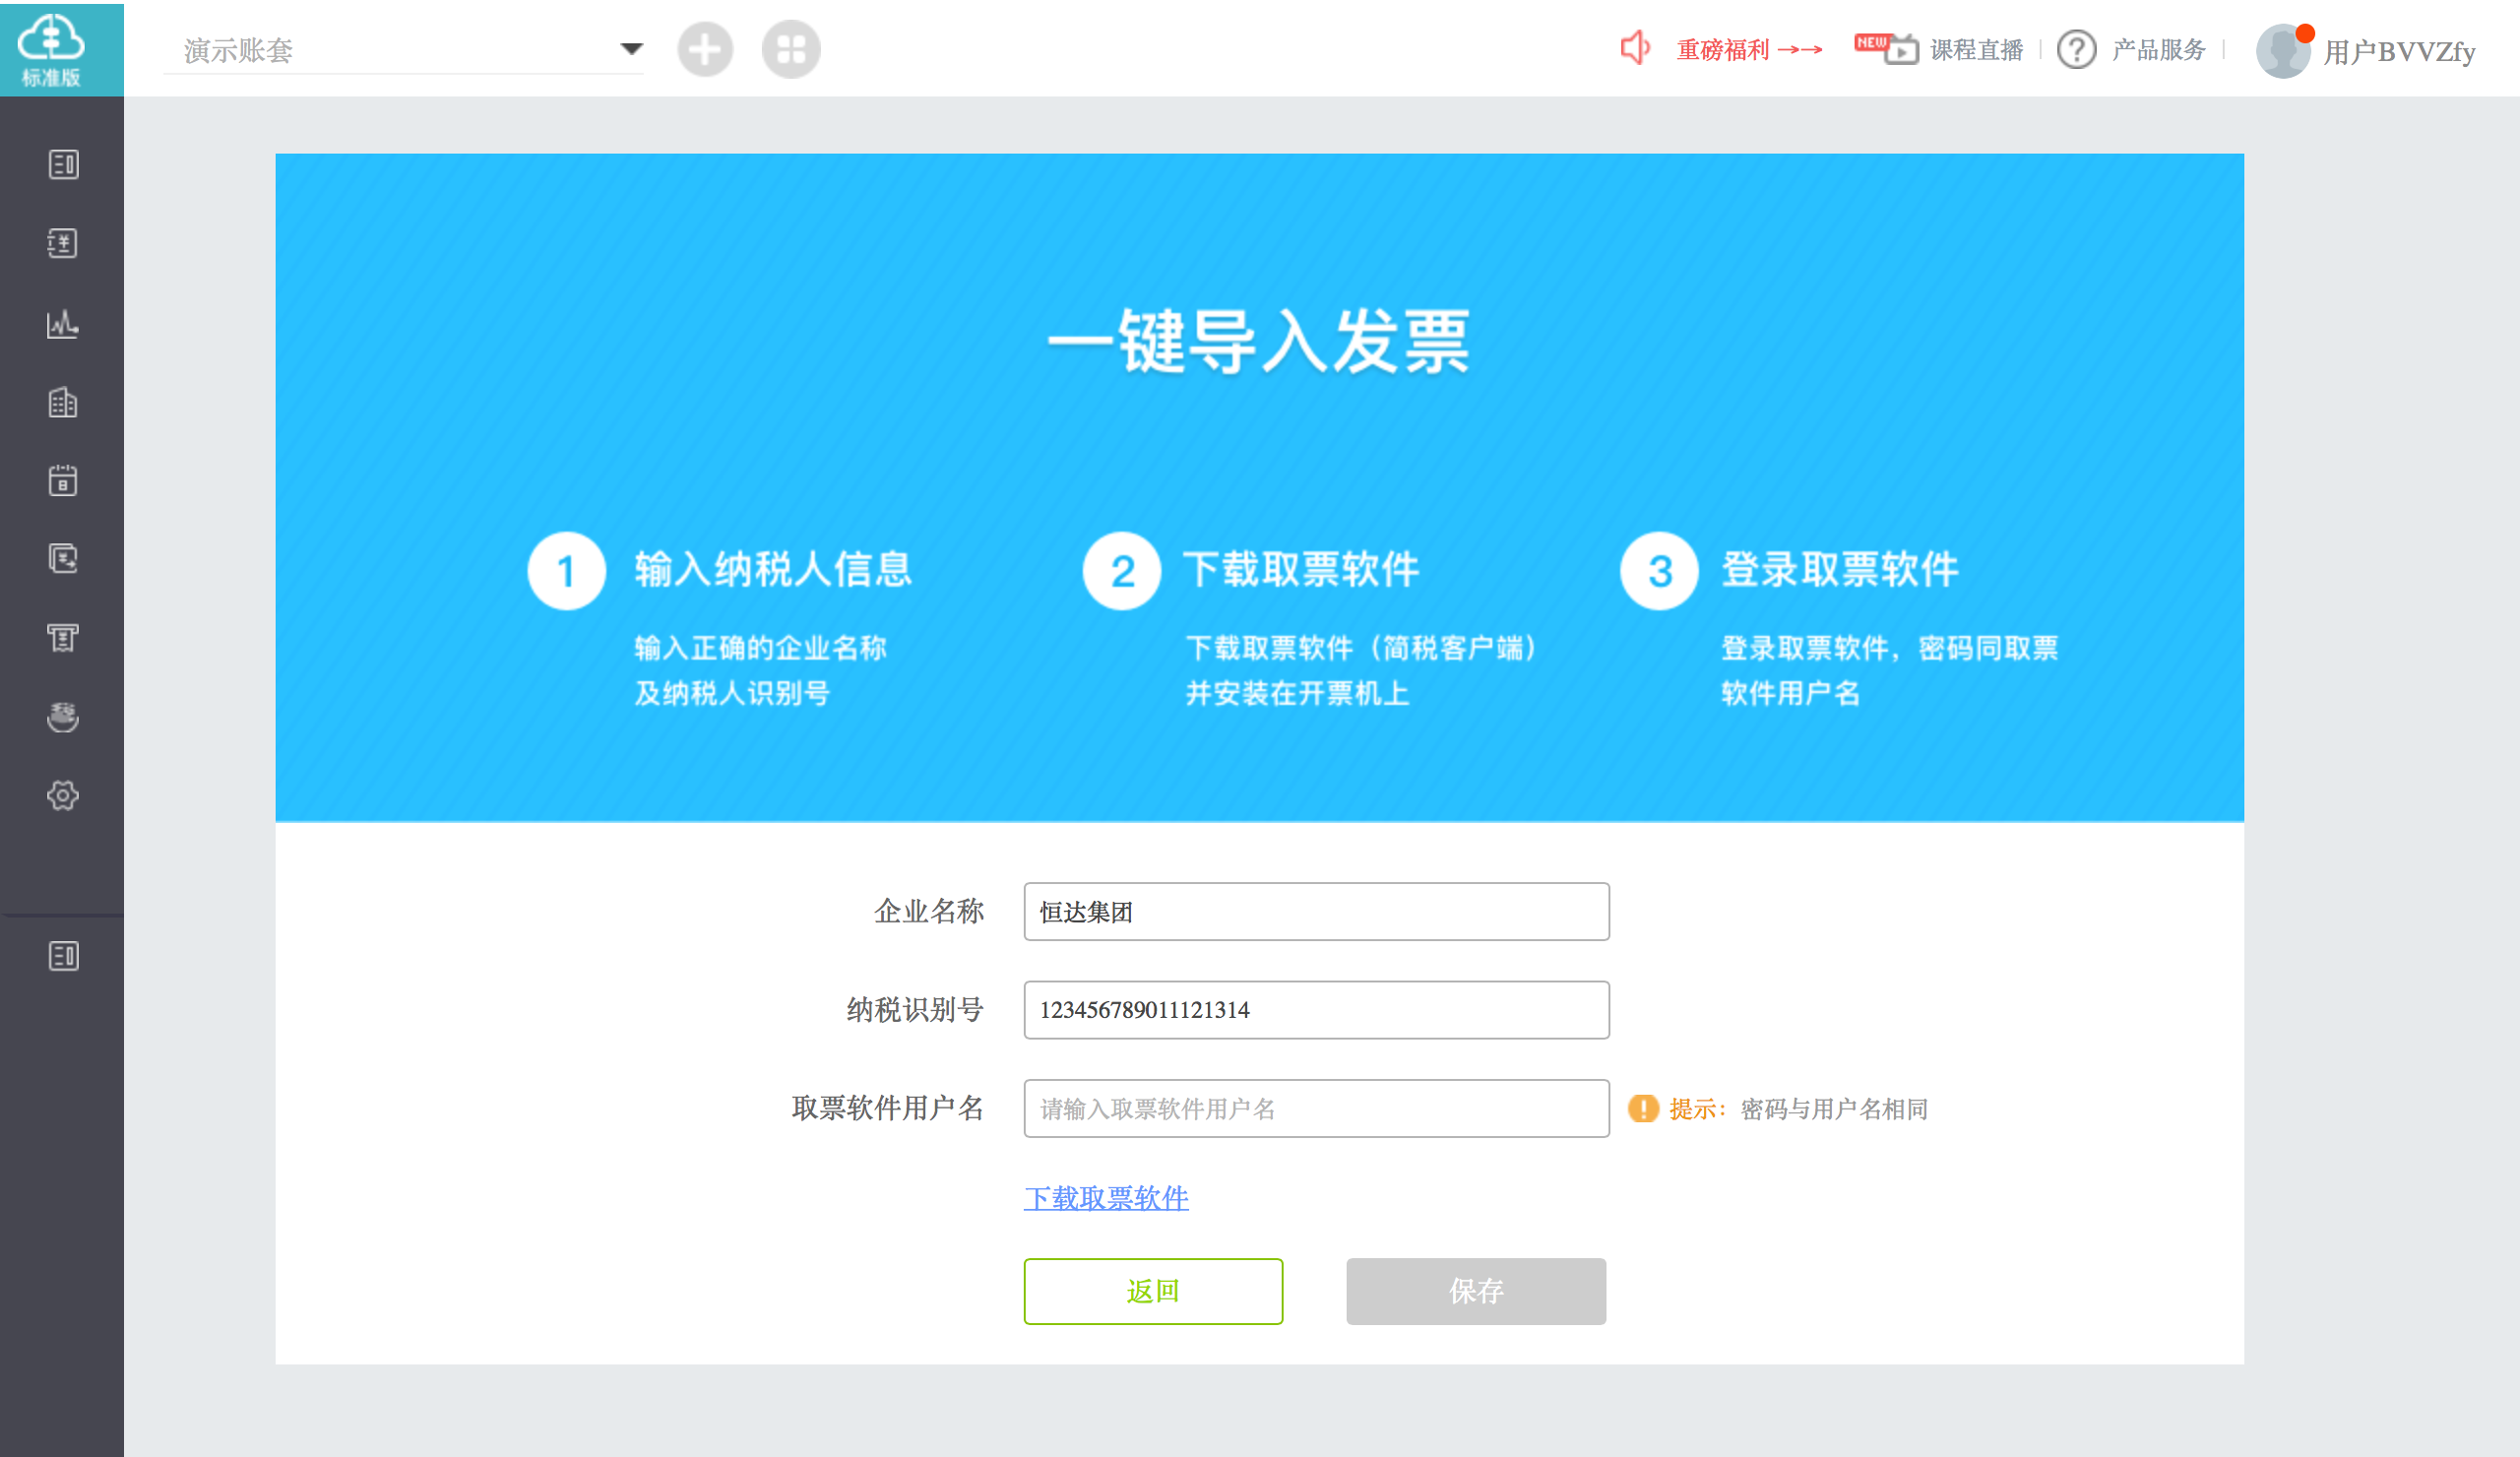Click the cloud logo 标准版
Viewport: 2520px width, 1457px height.
(52, 48)
